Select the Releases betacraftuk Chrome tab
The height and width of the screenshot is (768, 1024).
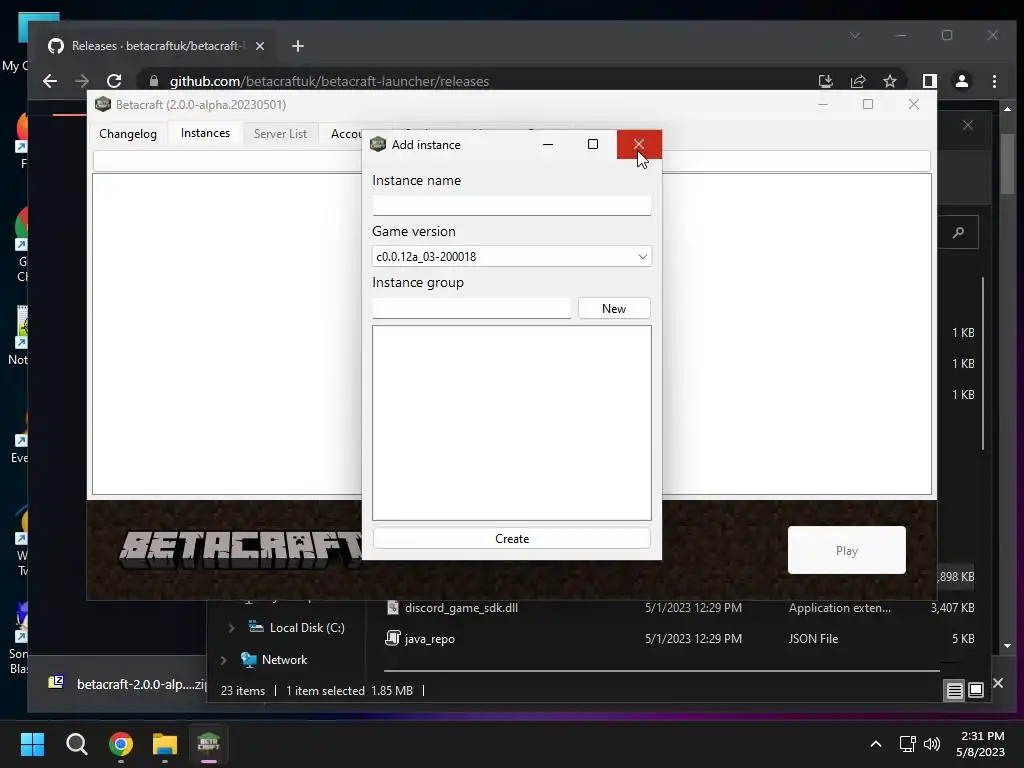pyautogui.click(x=155, y=46)
